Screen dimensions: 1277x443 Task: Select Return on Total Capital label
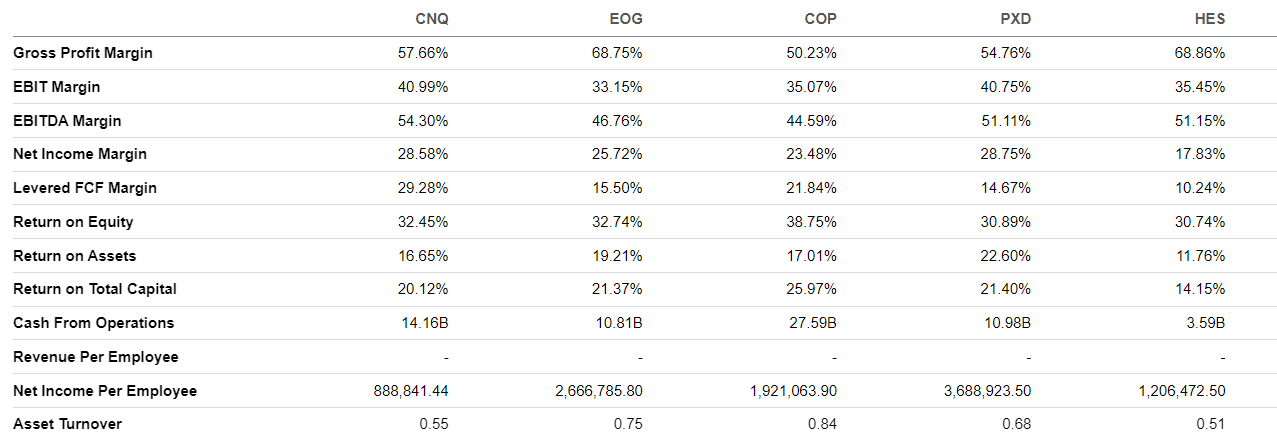coord(95,289)
